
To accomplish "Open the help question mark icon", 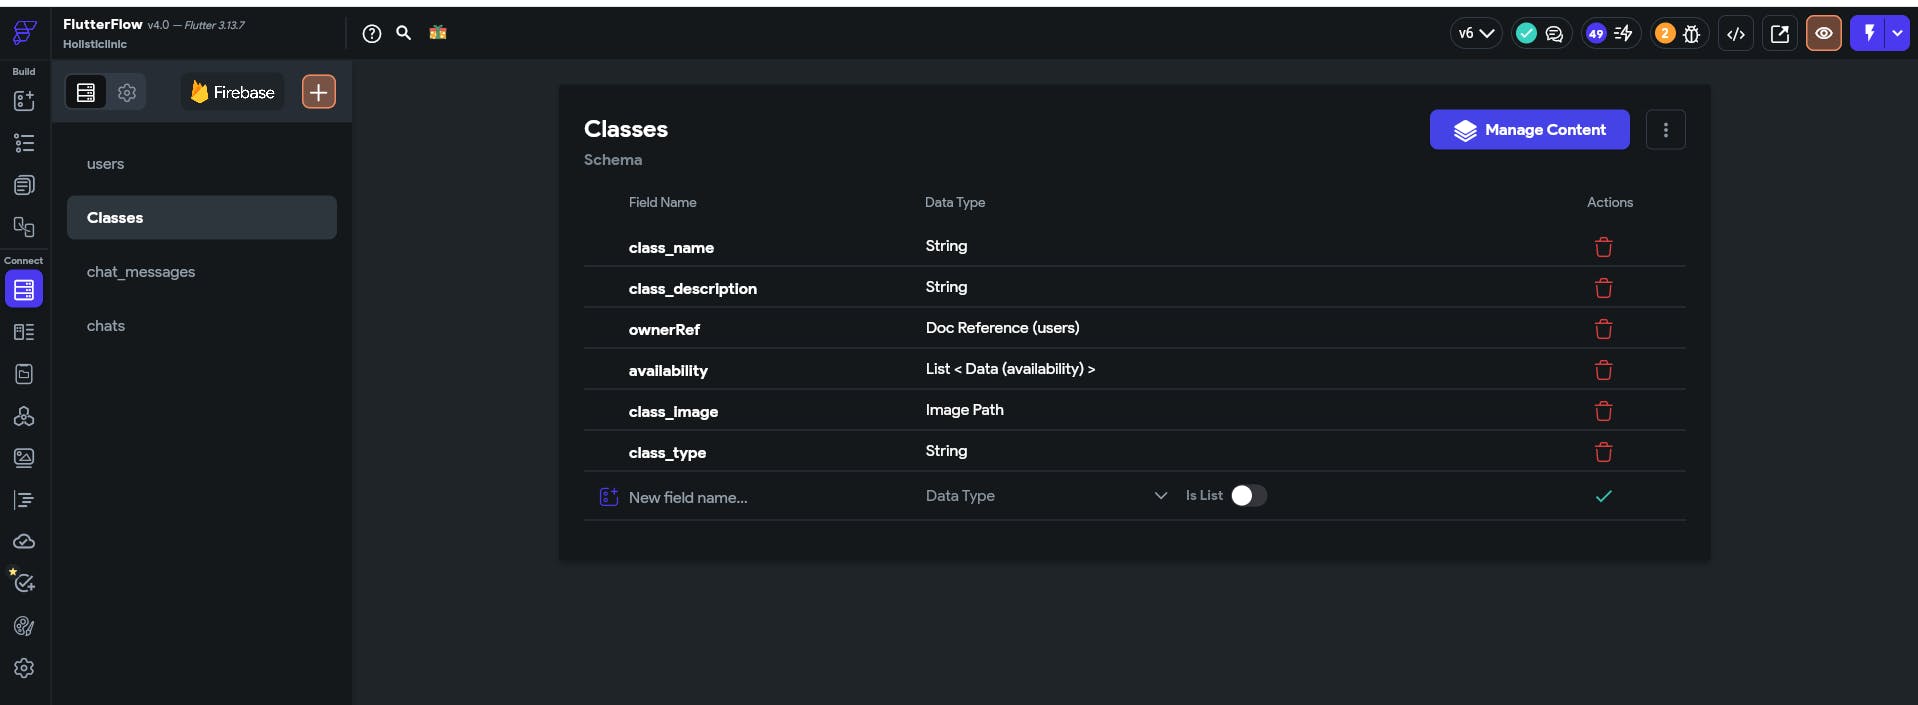I will pos(372,33).
